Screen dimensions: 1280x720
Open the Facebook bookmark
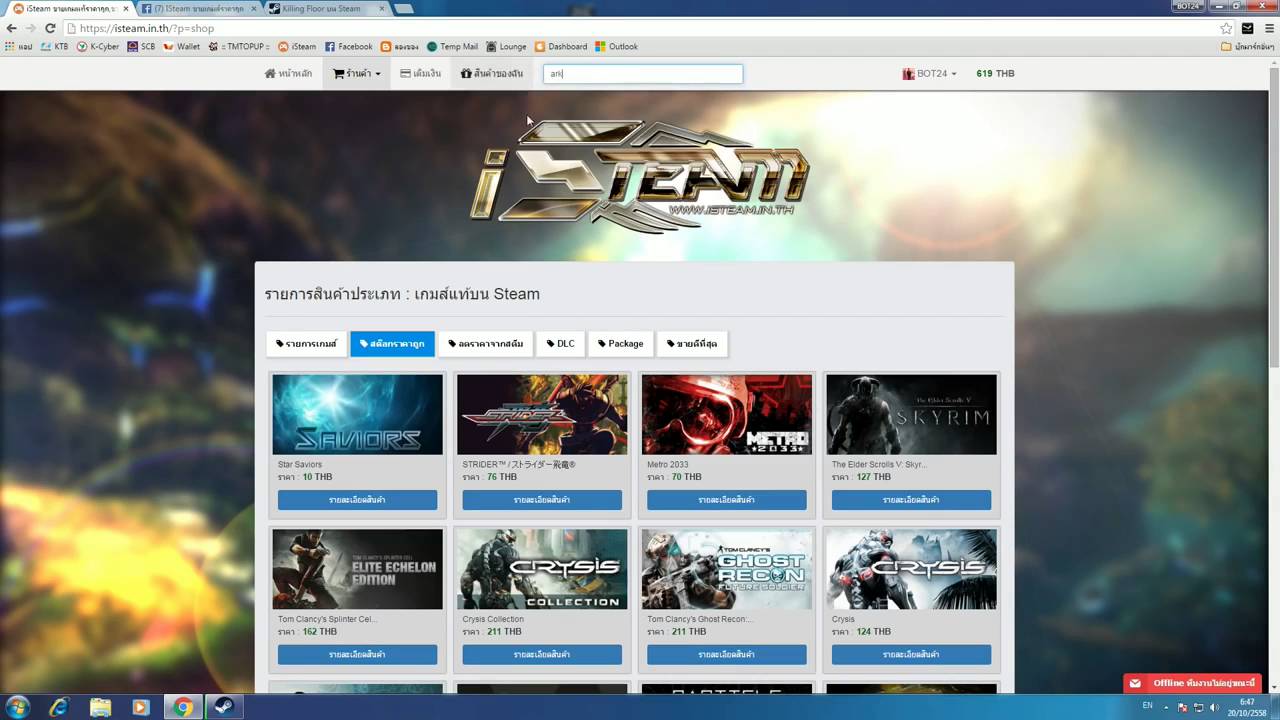coord(348,46)
